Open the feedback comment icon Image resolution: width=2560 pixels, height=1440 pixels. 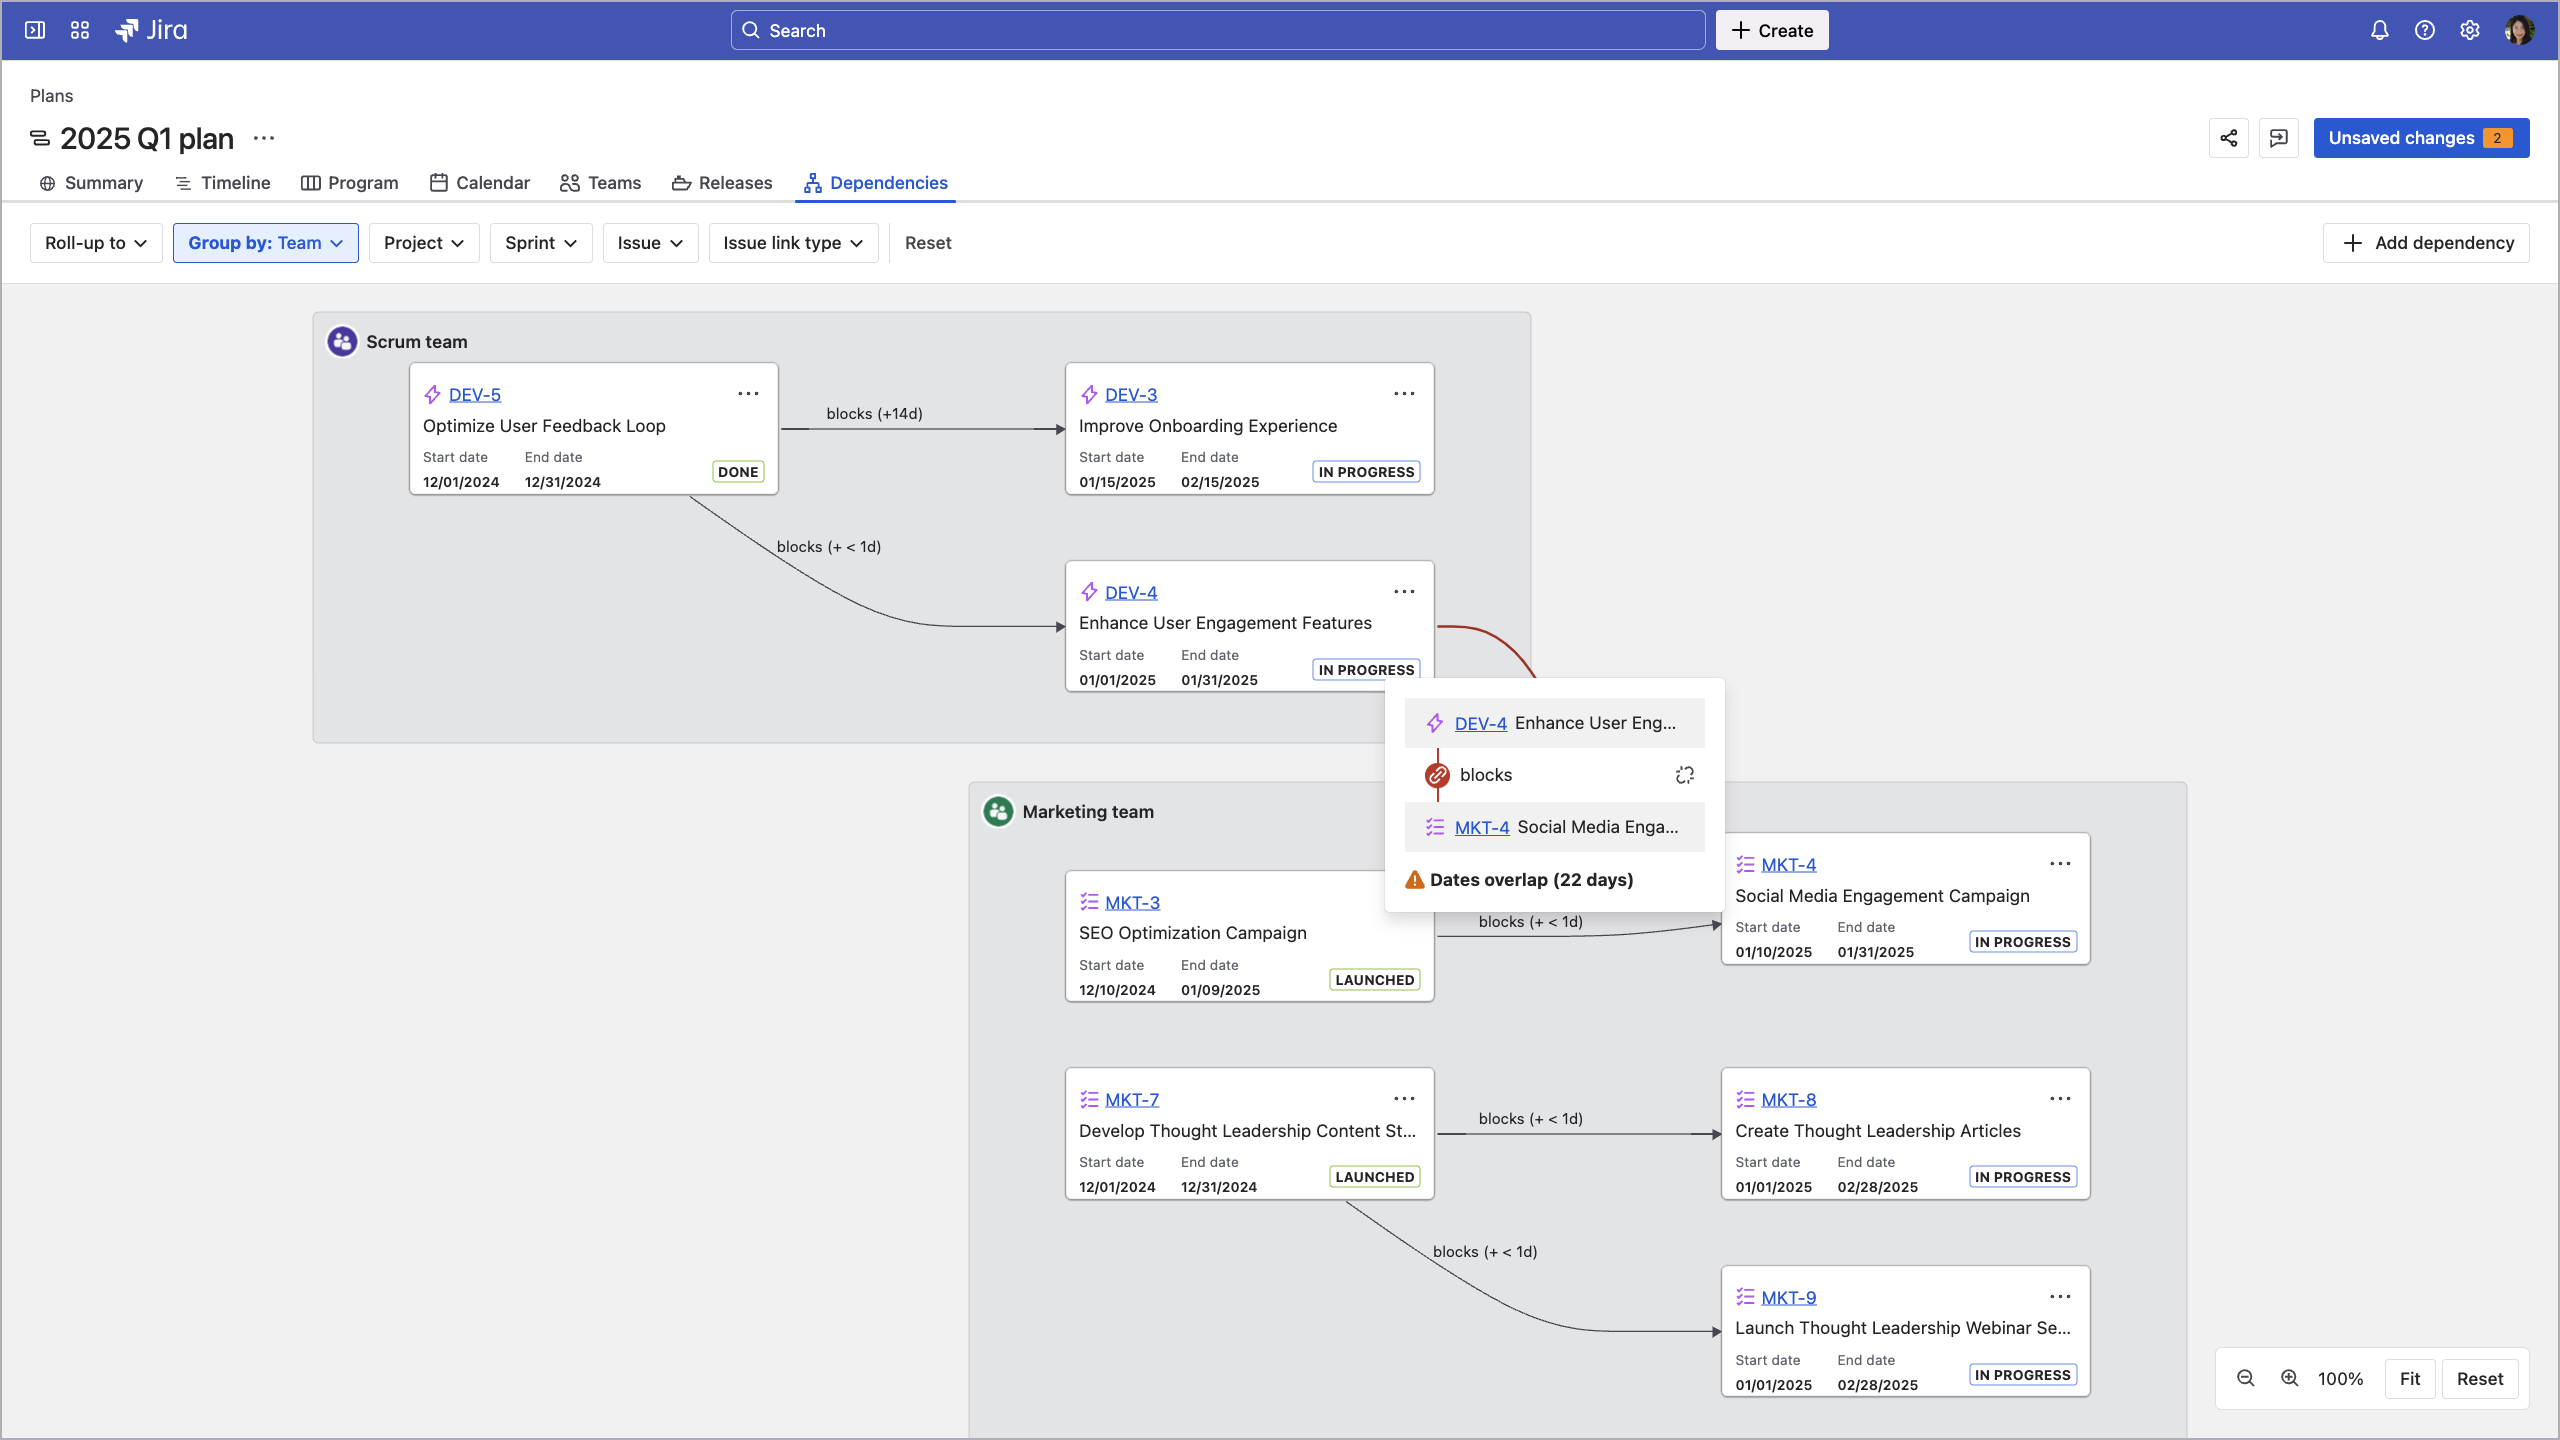(2279, 138)
